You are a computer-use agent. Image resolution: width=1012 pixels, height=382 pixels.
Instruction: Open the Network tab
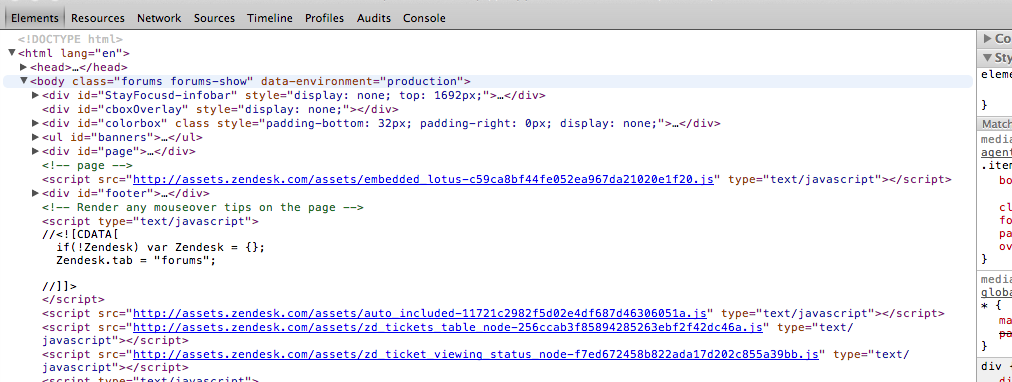(159, 18)
